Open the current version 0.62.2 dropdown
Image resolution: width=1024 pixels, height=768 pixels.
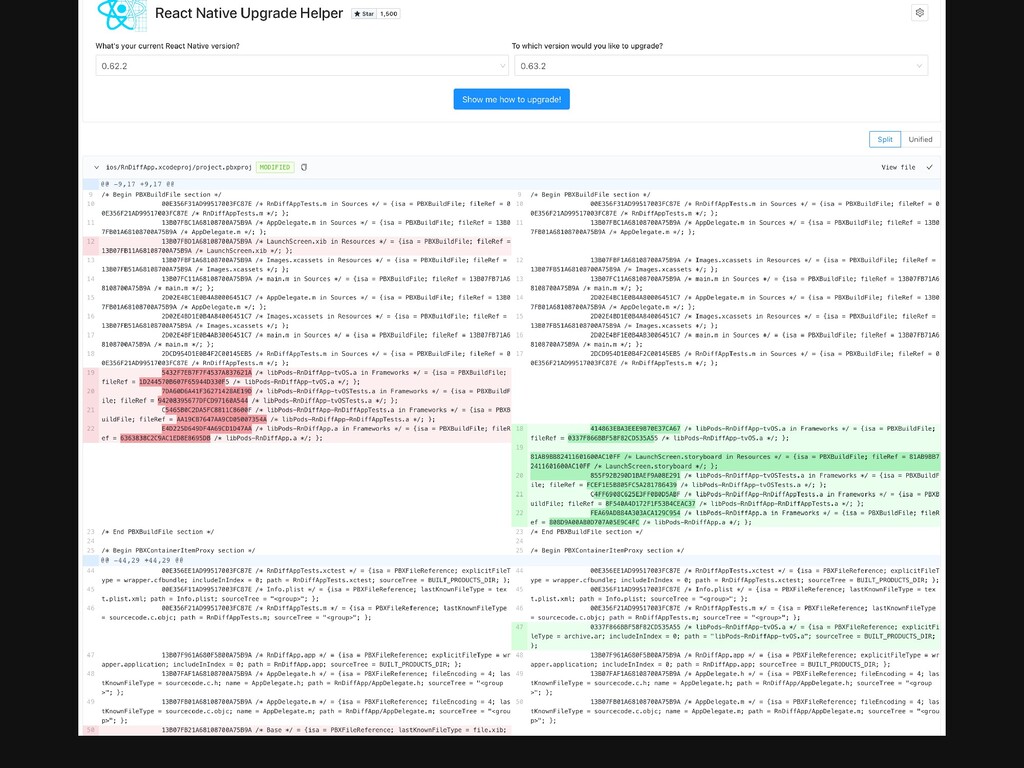coord(302,66)
